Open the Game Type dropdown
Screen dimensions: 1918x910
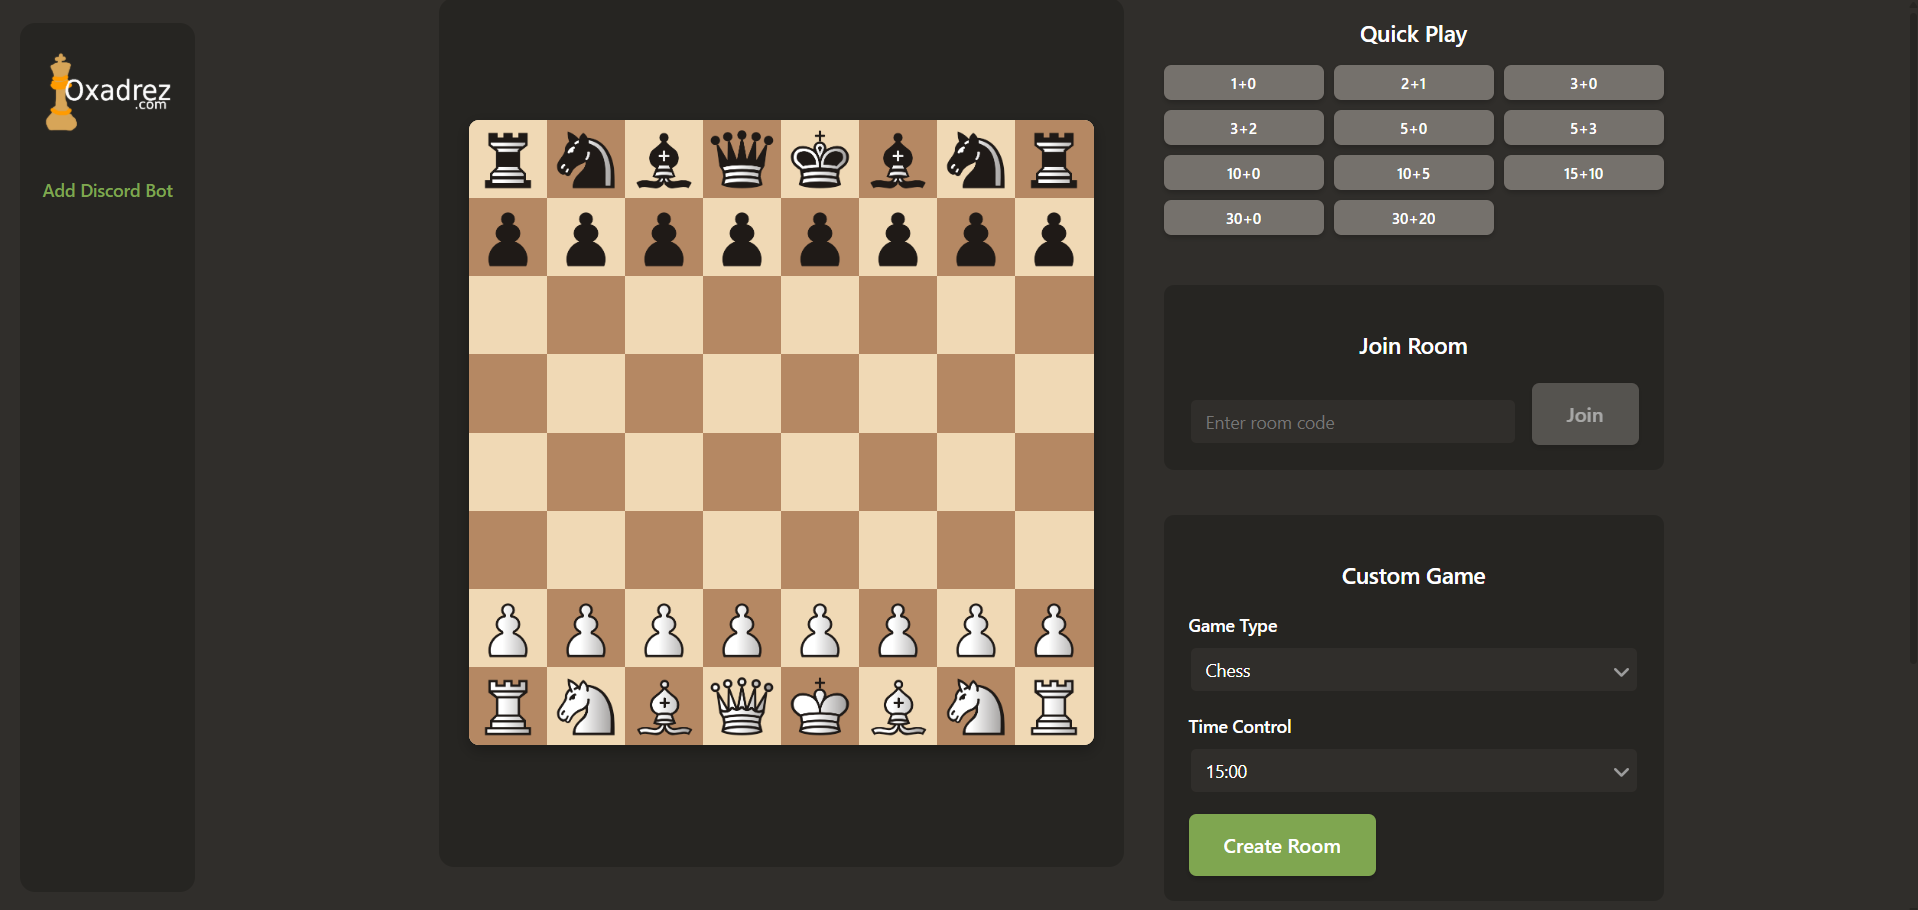pyautogui.click(x=1412, y=670)
